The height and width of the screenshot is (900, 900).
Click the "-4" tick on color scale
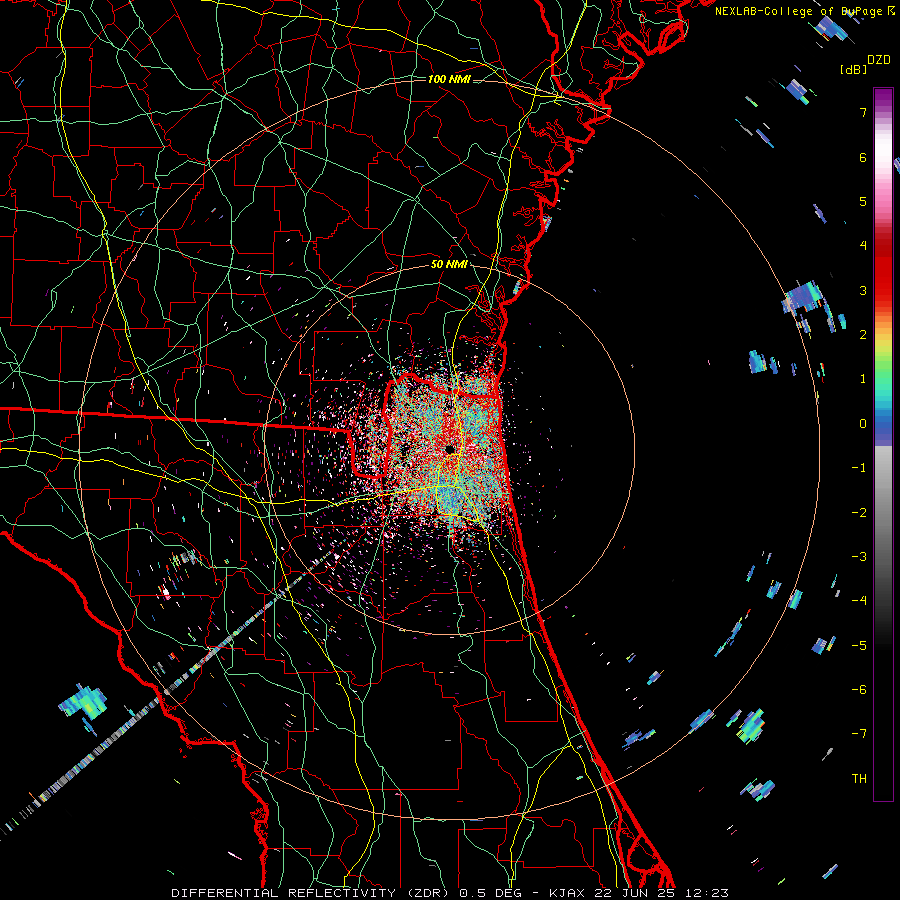click(x=859, y=601)
